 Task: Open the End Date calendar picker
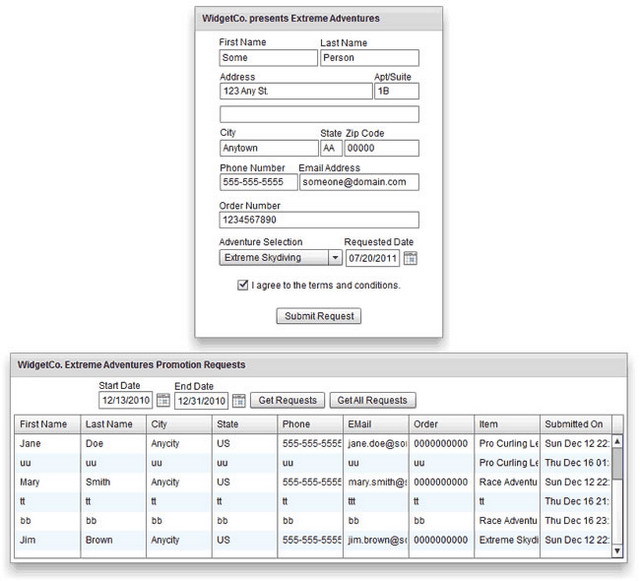(239, 401)
